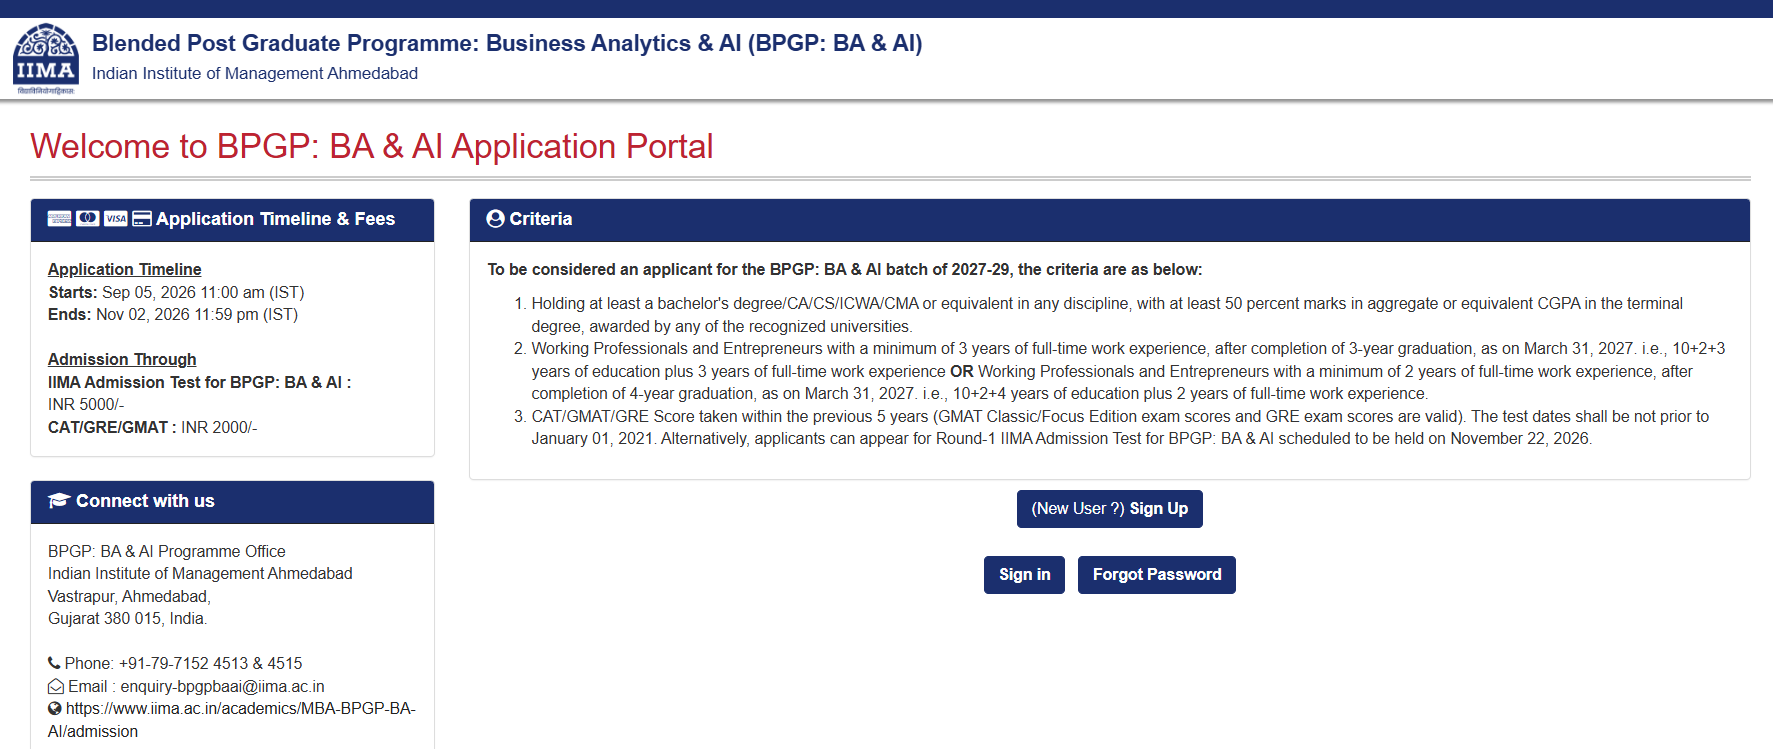Click the graduation cap icon beside Connect with us
The image size is (1773, 749).
pos(59,501)
